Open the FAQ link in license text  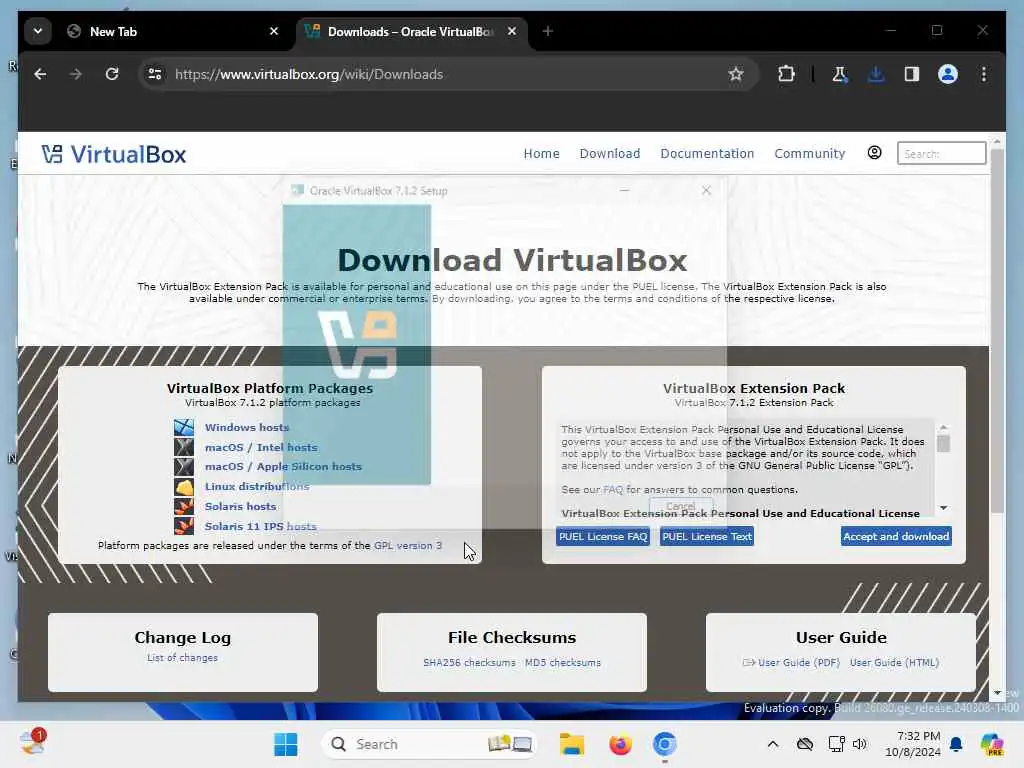point(613,490)
